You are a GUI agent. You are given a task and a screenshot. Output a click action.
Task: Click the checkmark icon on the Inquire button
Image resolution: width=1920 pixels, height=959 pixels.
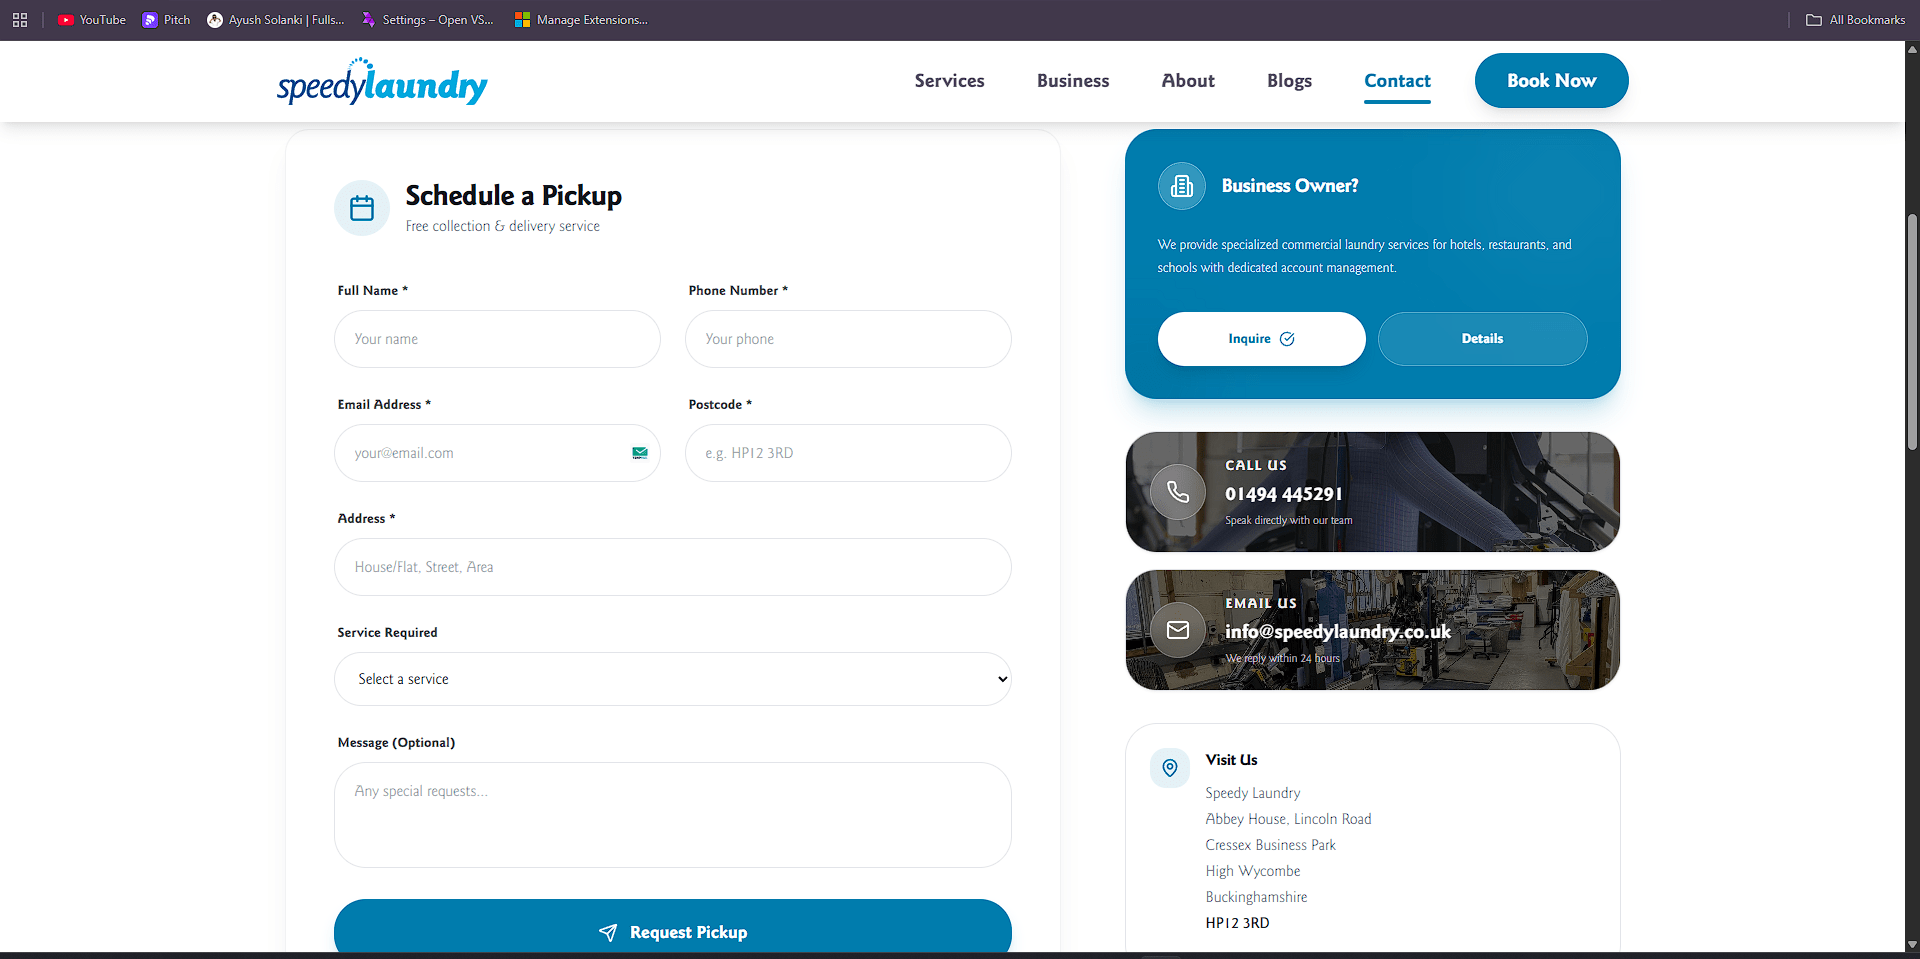[x=1287, y=339]
